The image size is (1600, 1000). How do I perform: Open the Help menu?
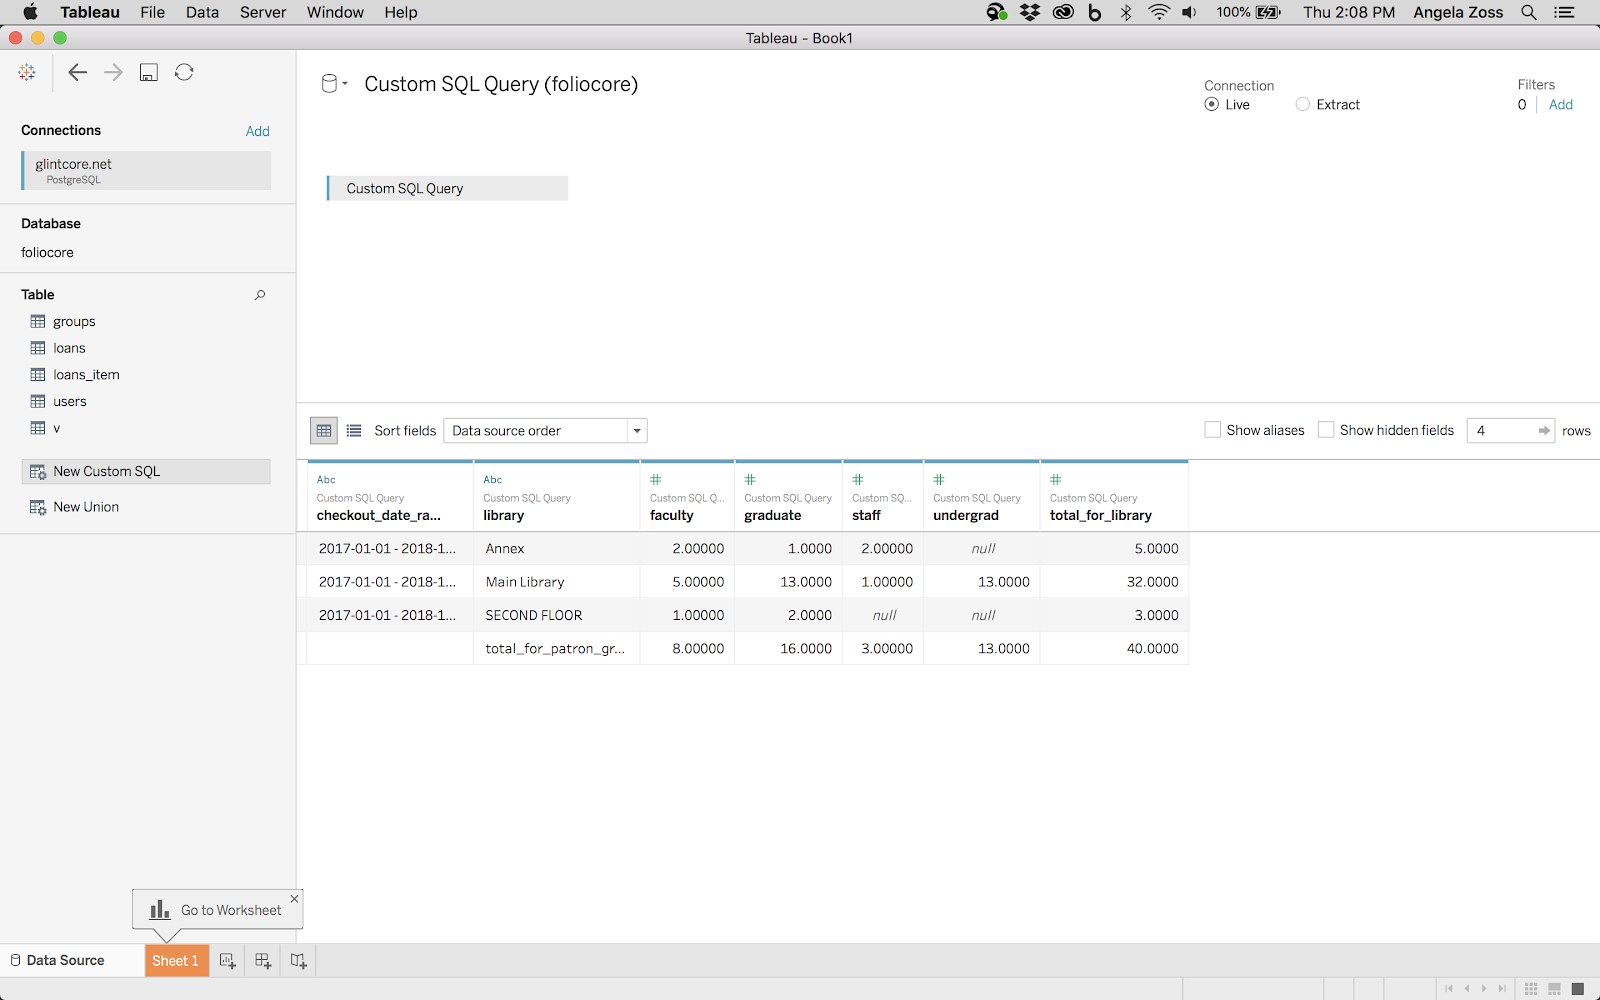pos(401,12)
